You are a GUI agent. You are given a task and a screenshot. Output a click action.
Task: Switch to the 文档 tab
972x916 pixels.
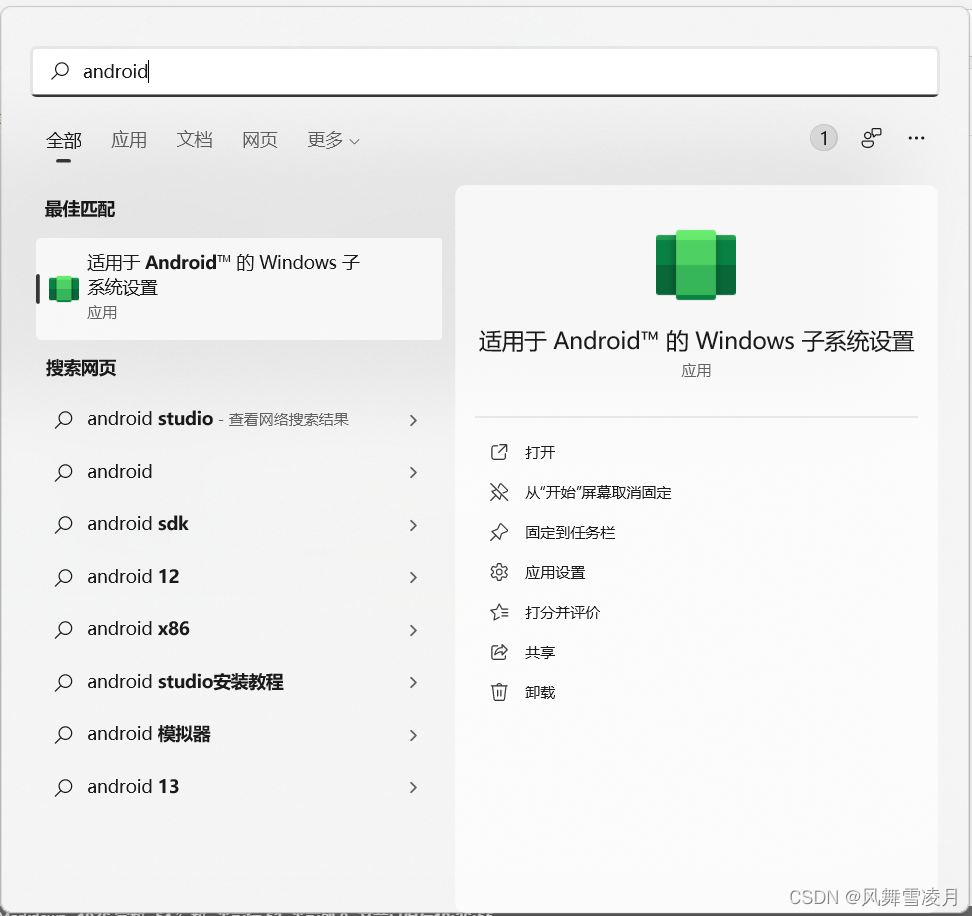[x=194, y=140]
